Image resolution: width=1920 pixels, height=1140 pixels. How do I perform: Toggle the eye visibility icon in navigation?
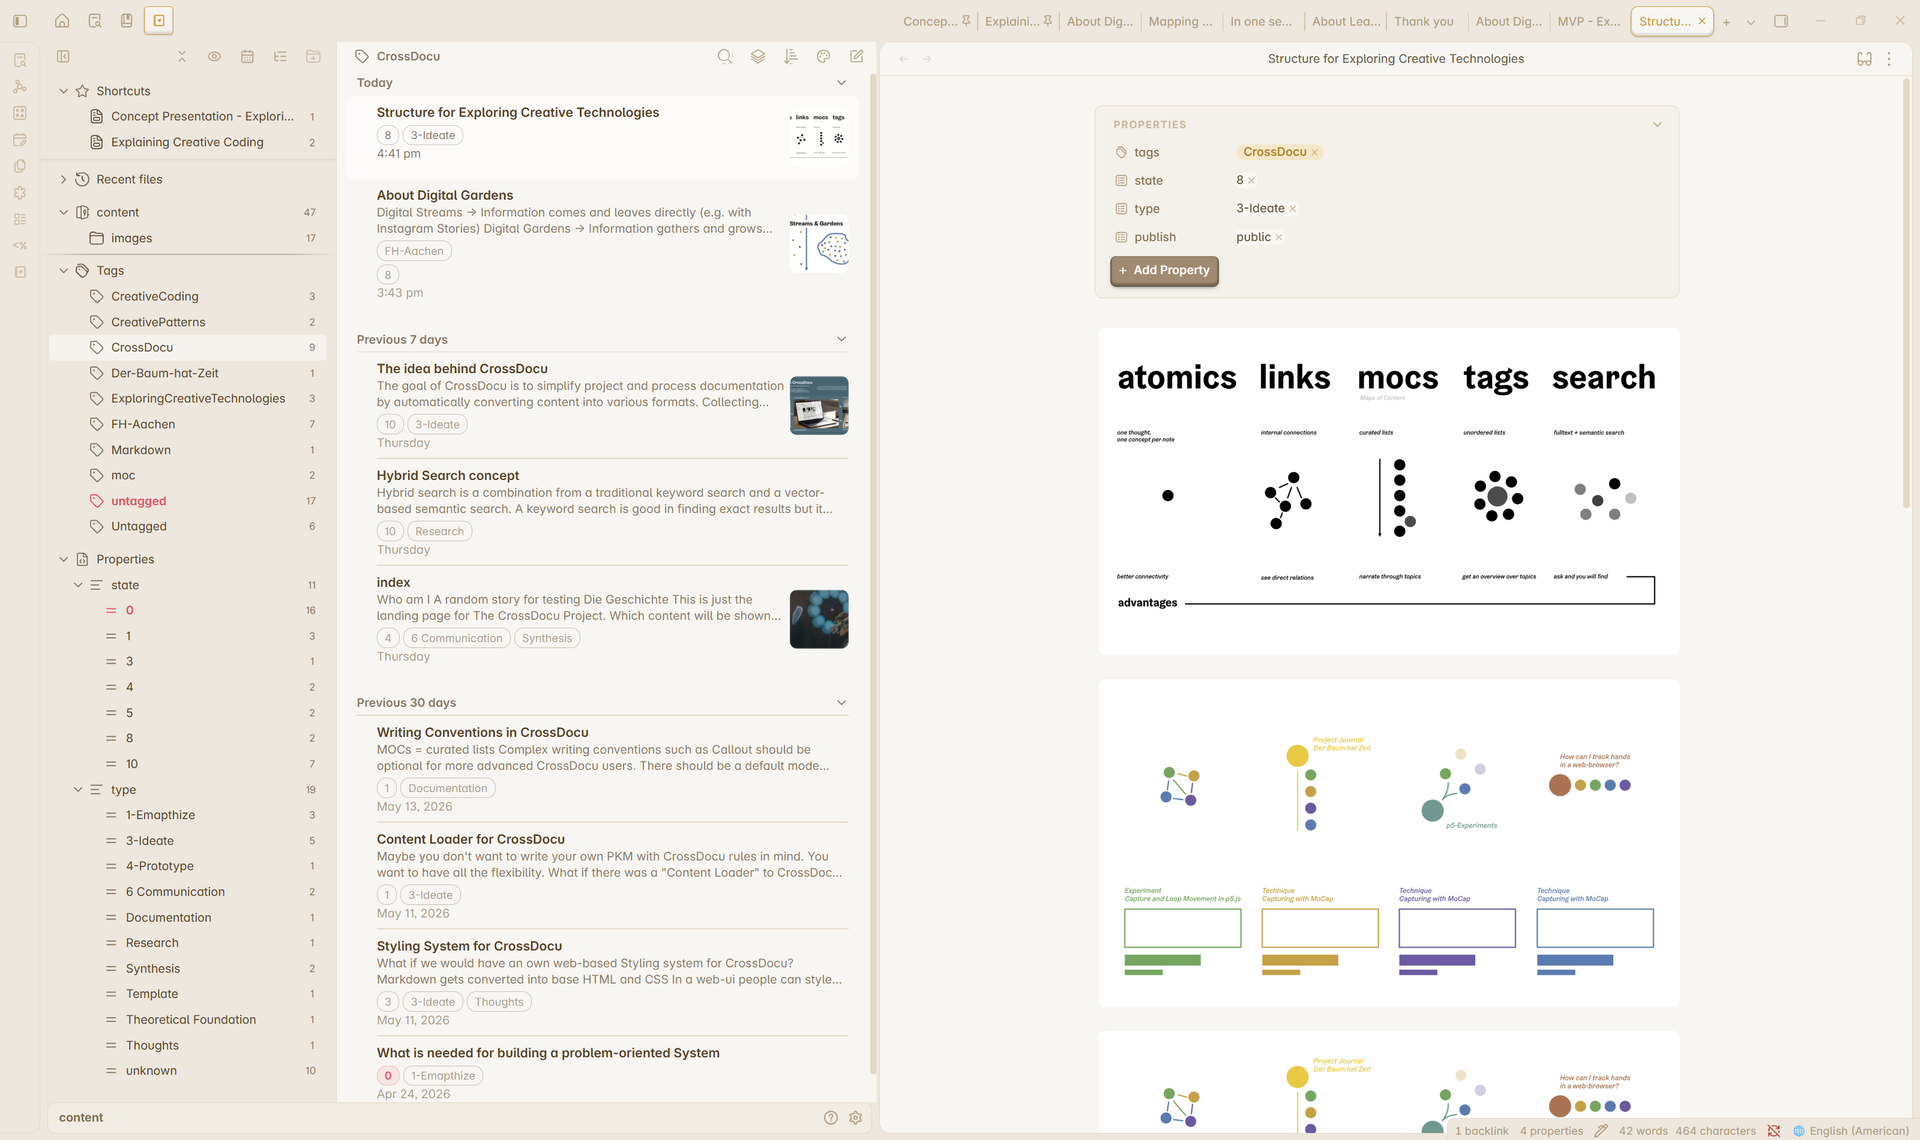pos(214,57)
